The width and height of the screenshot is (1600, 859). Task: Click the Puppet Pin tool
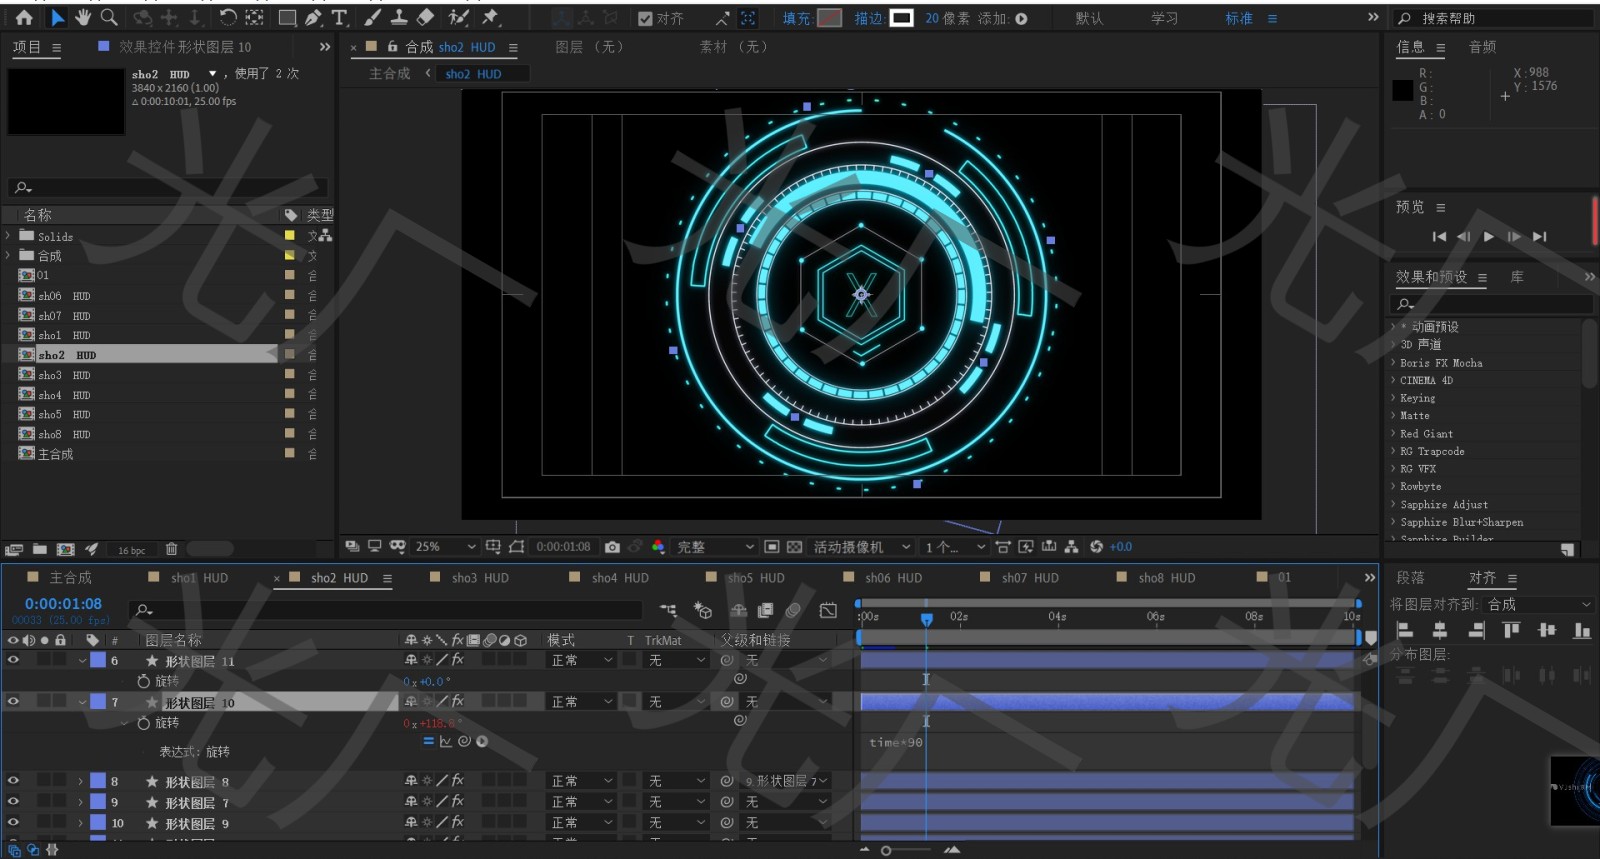click(490, 17)
